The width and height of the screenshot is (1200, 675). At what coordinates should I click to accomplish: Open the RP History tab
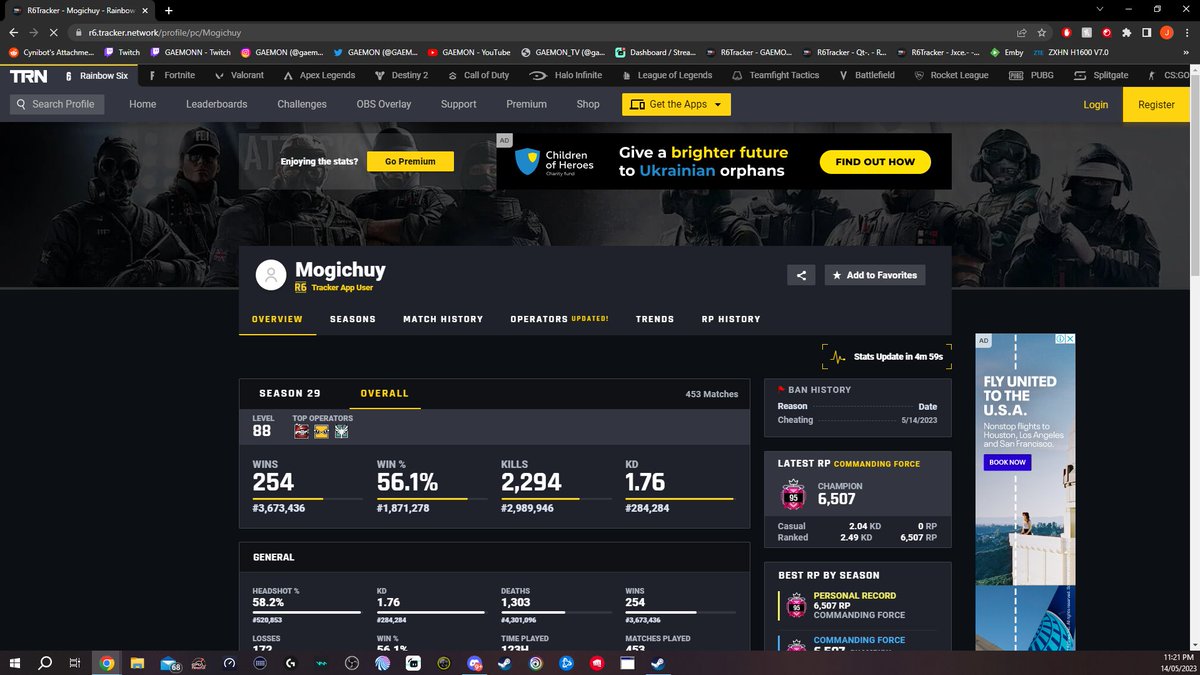[731, 319]
